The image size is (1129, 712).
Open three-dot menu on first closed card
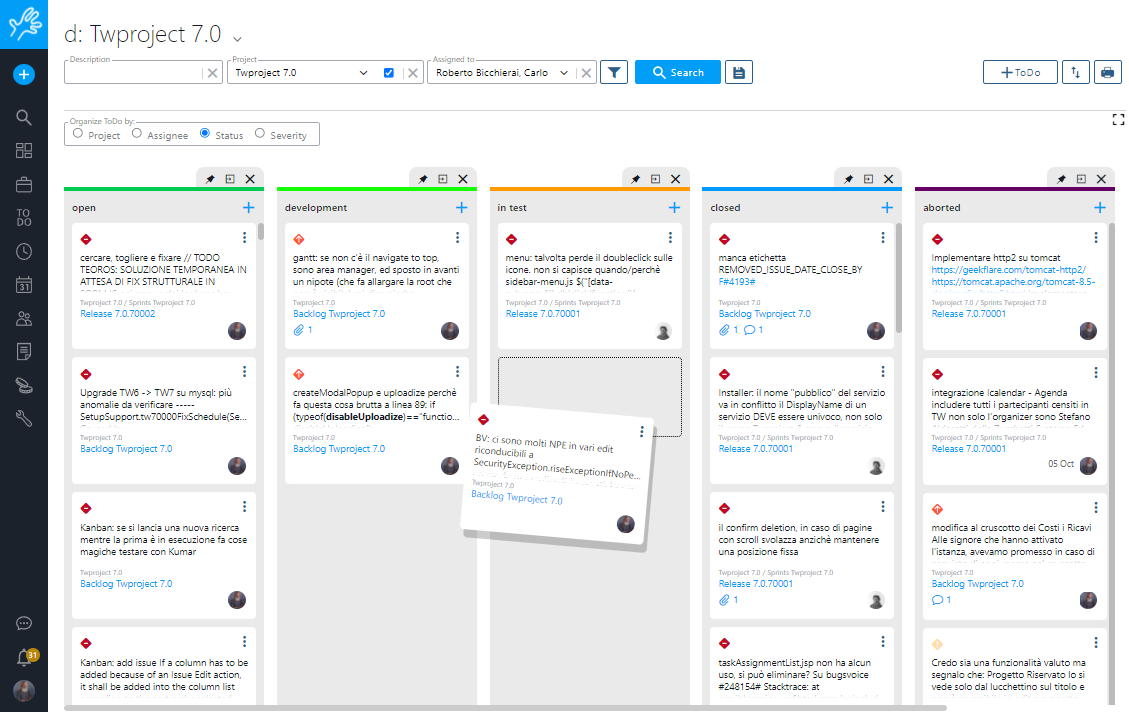(884, 238)
